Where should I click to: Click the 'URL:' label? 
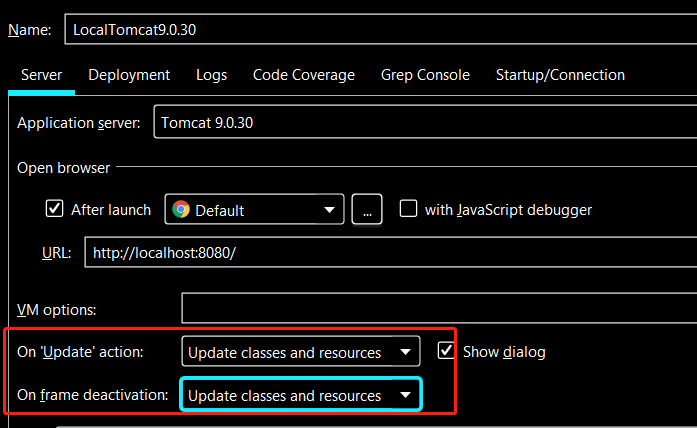pyautogui.click(x=56, y=253)
